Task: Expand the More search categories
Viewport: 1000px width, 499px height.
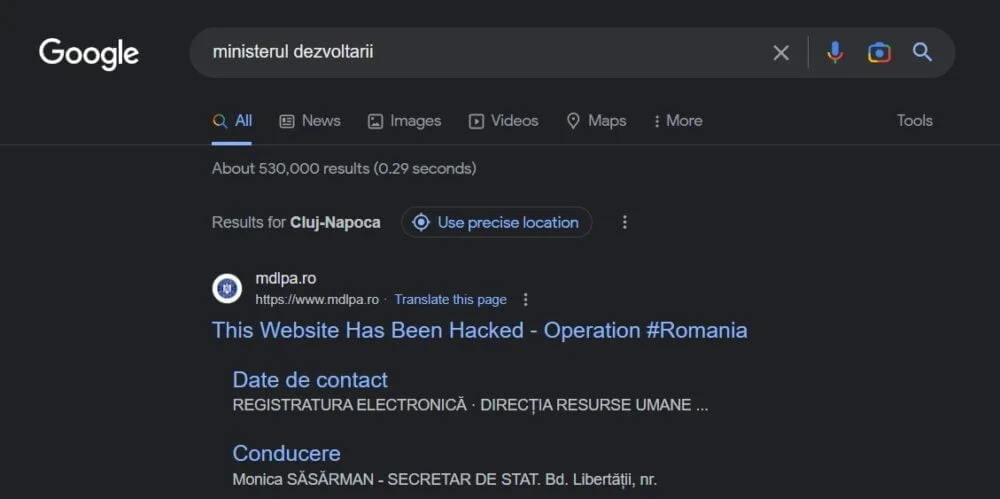Action: pyautogui.click(x=677, y=121)
